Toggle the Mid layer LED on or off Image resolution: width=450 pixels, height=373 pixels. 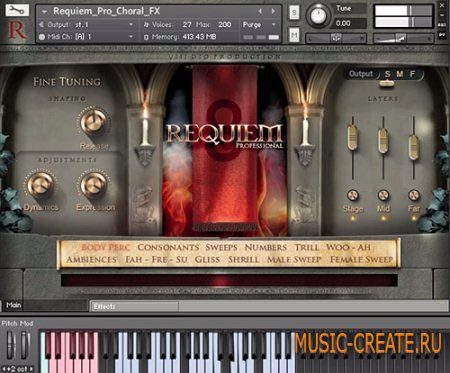(x=383, y=219)
